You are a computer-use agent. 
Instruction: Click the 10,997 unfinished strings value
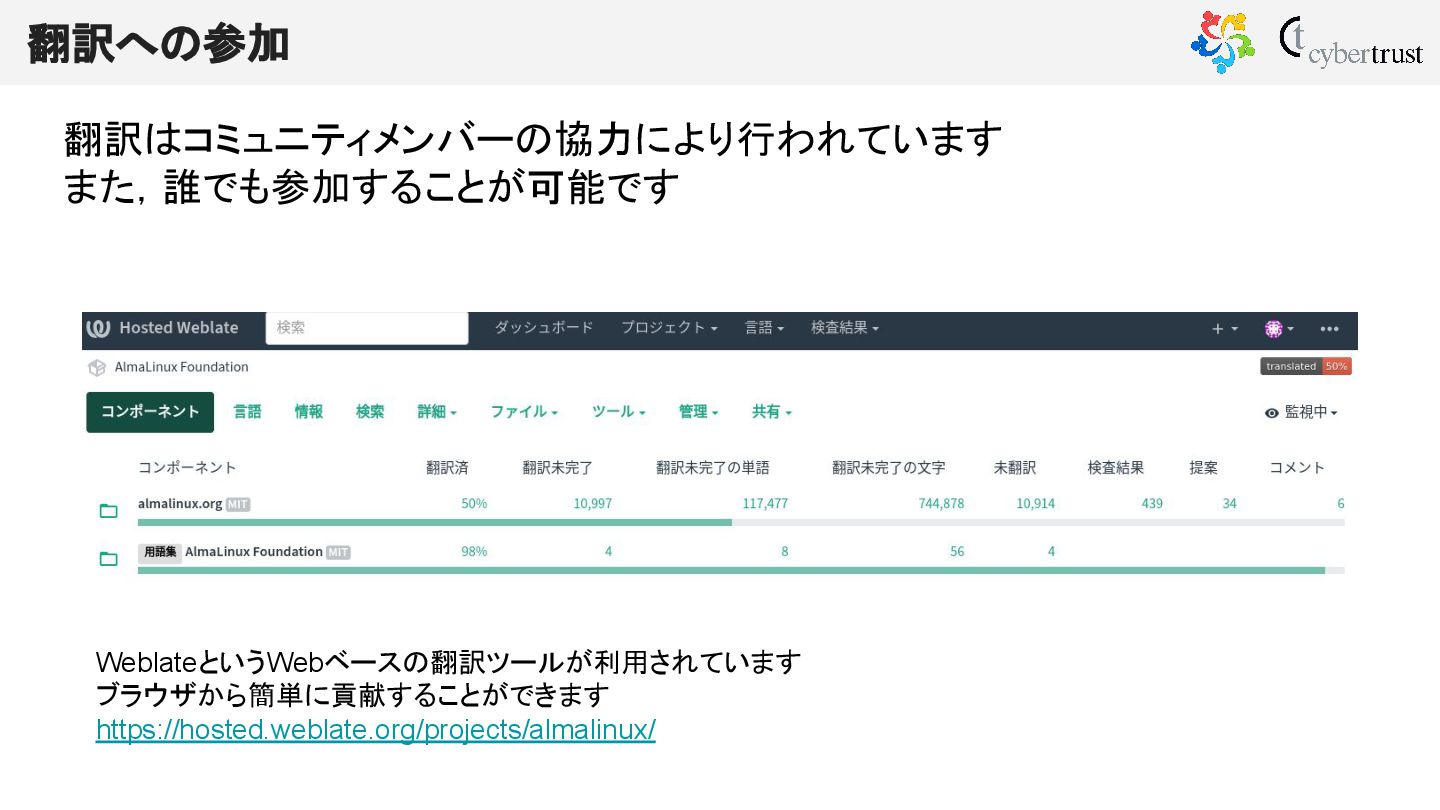593,504
